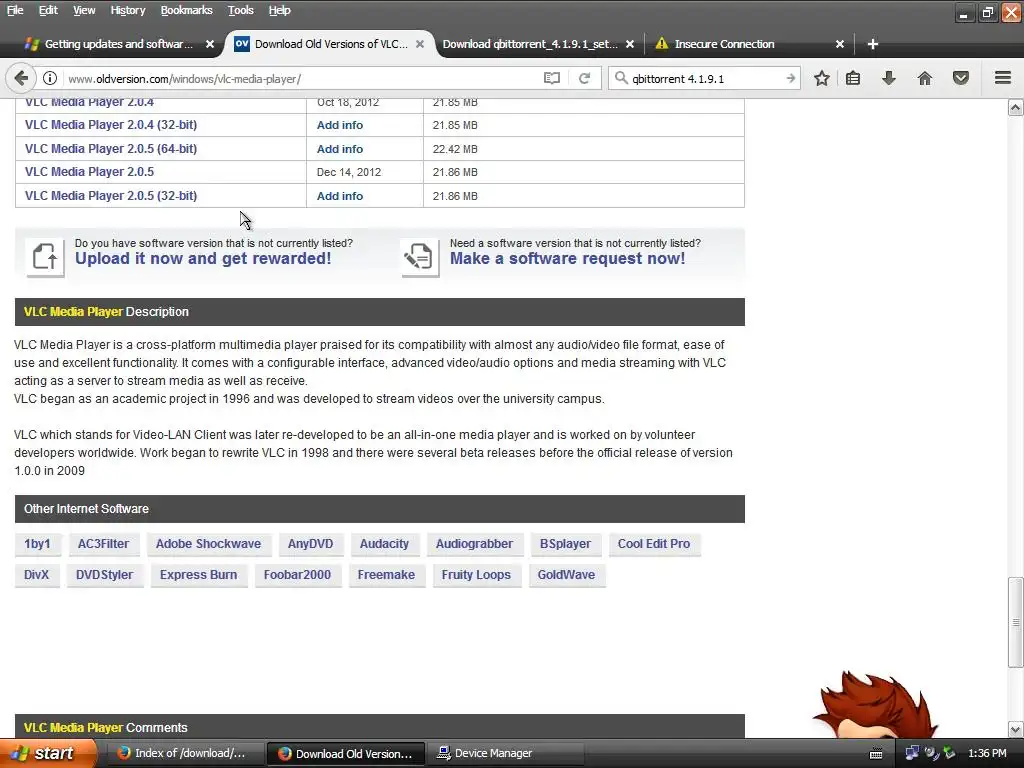Close the Insecure Connection tab

click(x=840, y=44)
